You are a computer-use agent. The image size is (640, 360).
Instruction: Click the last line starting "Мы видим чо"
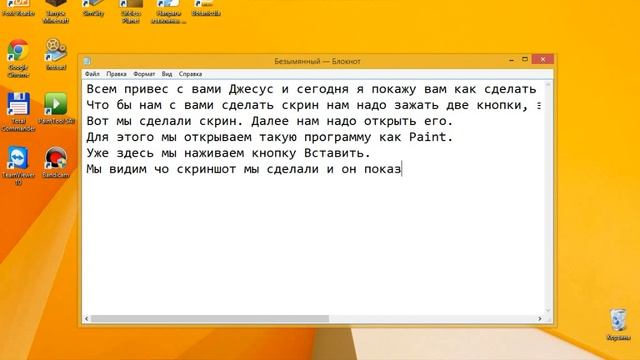244,169
